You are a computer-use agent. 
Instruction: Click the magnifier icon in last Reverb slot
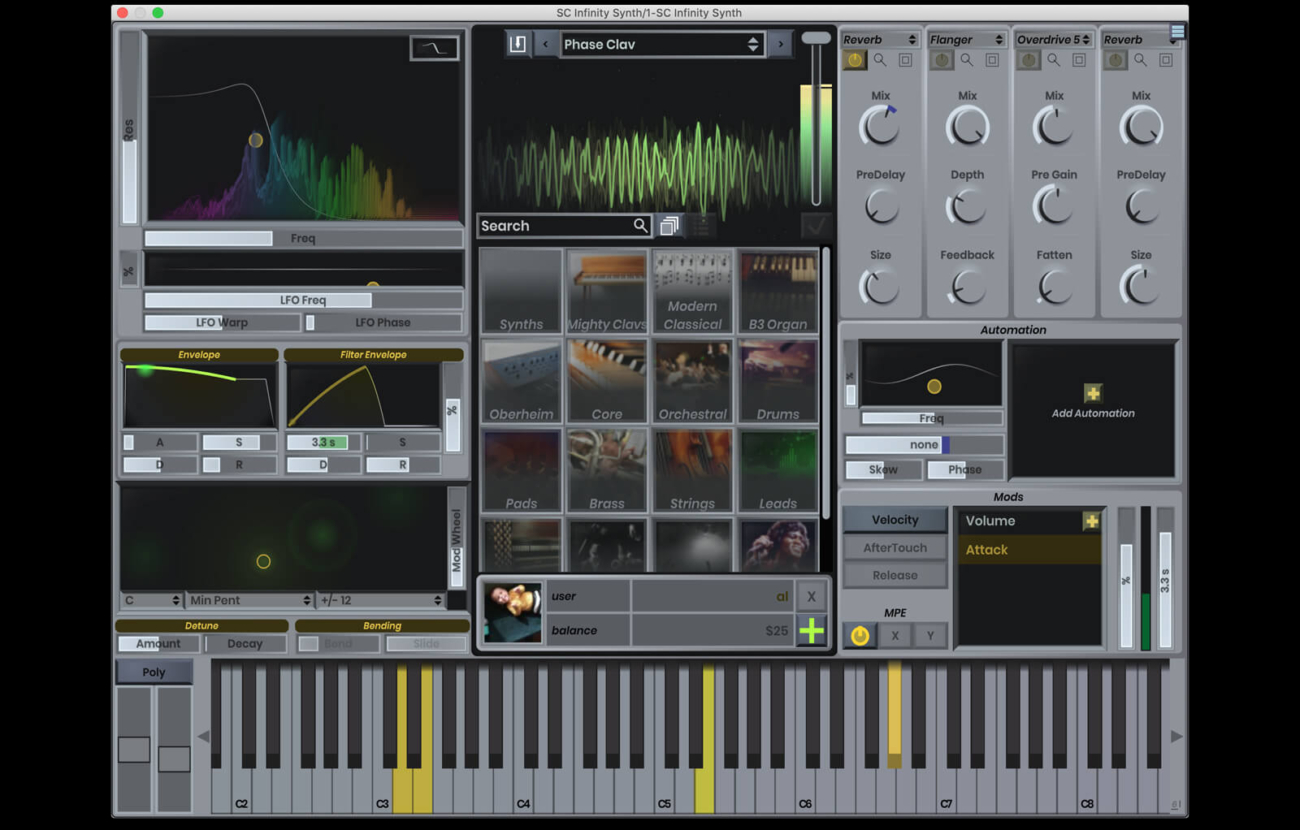point(1140,60)
